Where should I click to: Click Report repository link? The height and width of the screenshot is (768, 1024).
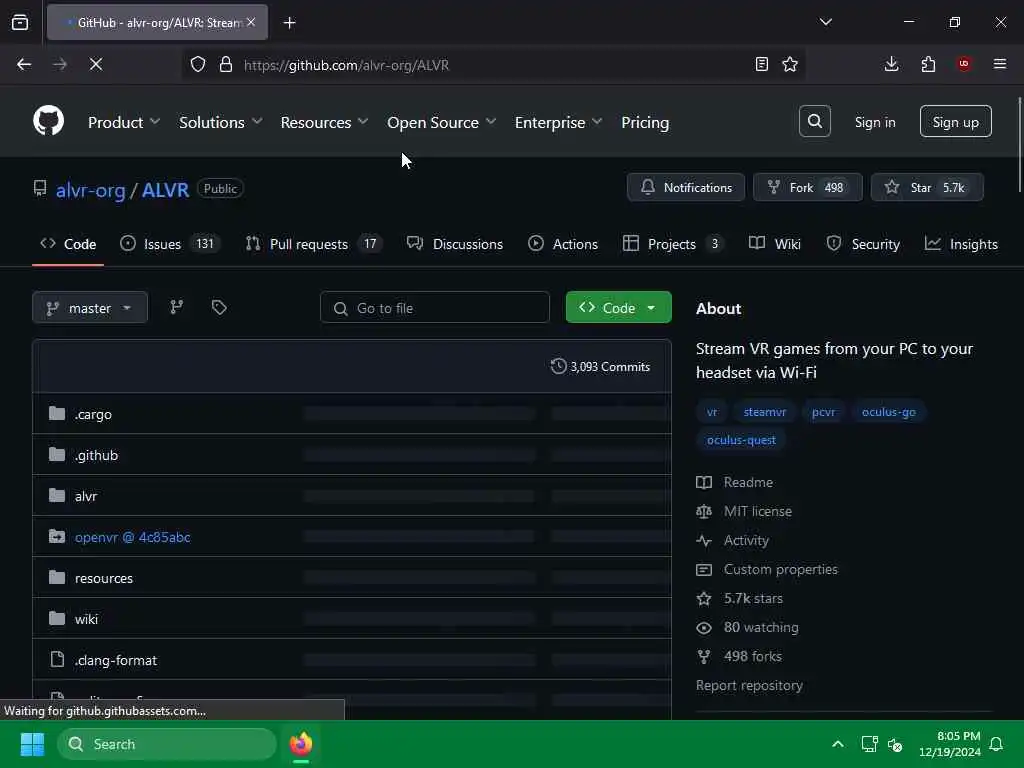click(749, 685)
